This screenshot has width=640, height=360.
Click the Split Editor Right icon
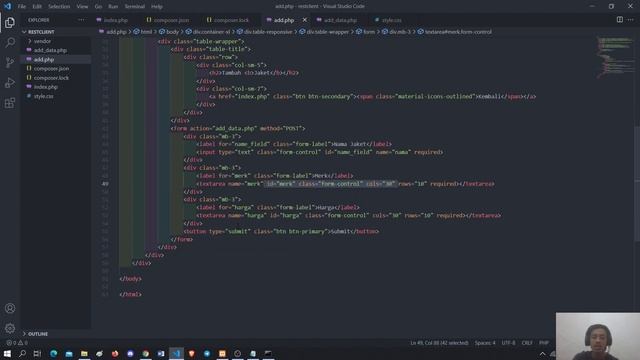pyautogui.click(x=620, y=20)
